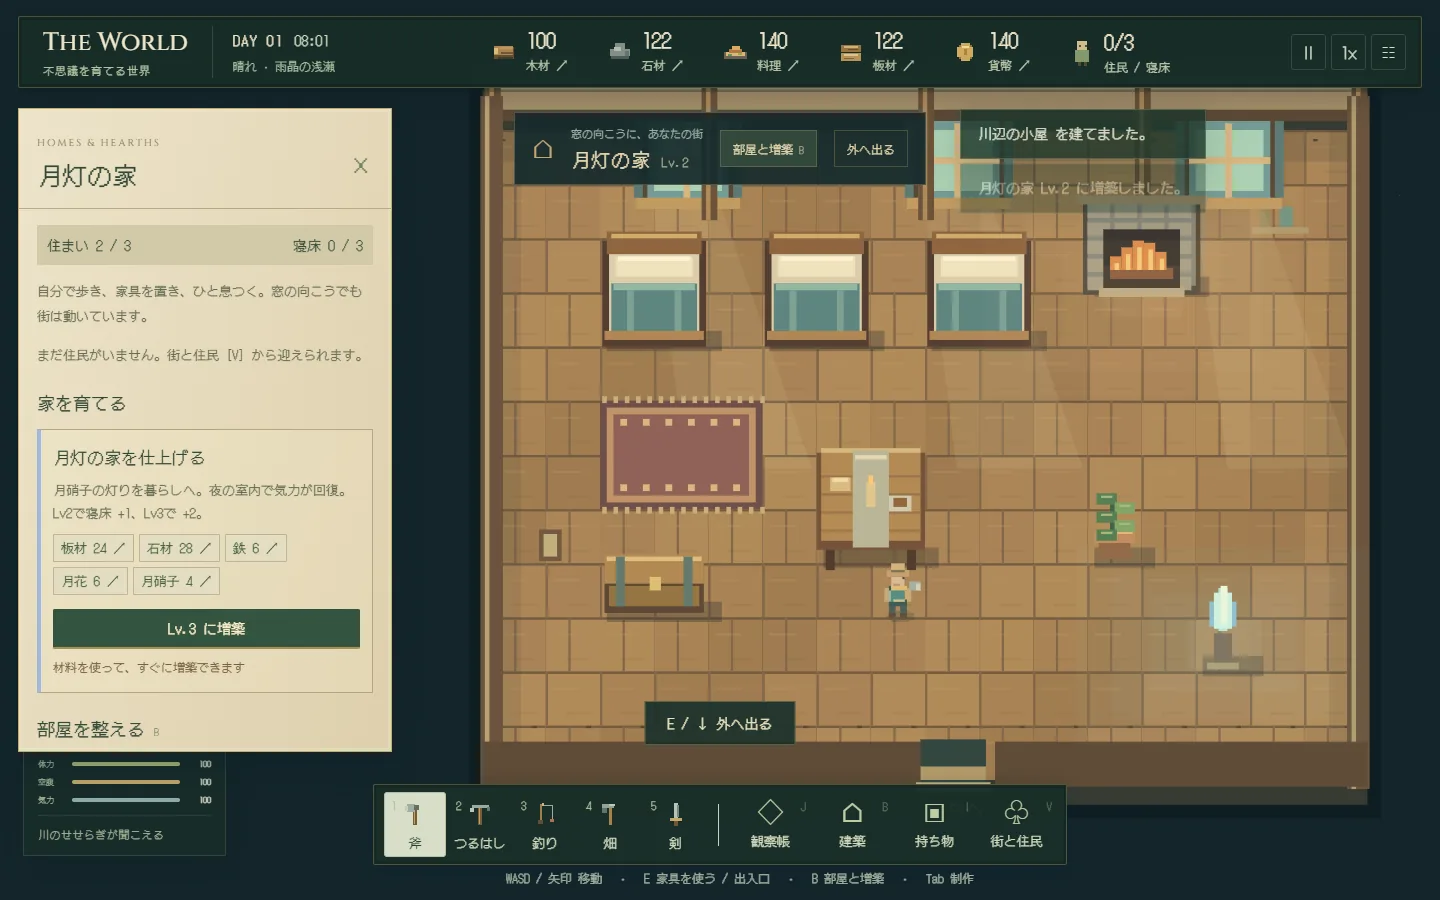Click the spirit (気力) bar

[x=126, y=800]
